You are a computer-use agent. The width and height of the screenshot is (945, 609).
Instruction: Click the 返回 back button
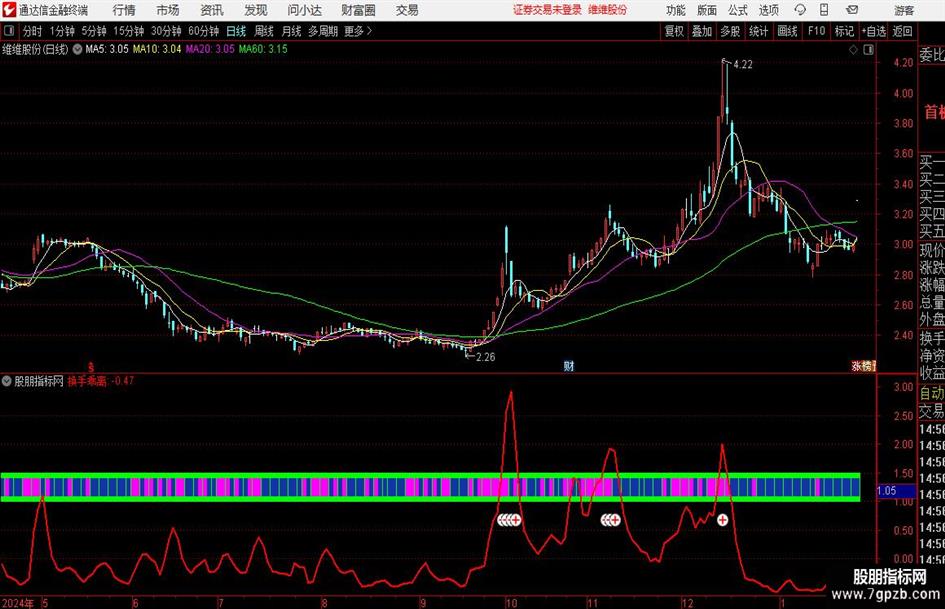click(902, 31)
